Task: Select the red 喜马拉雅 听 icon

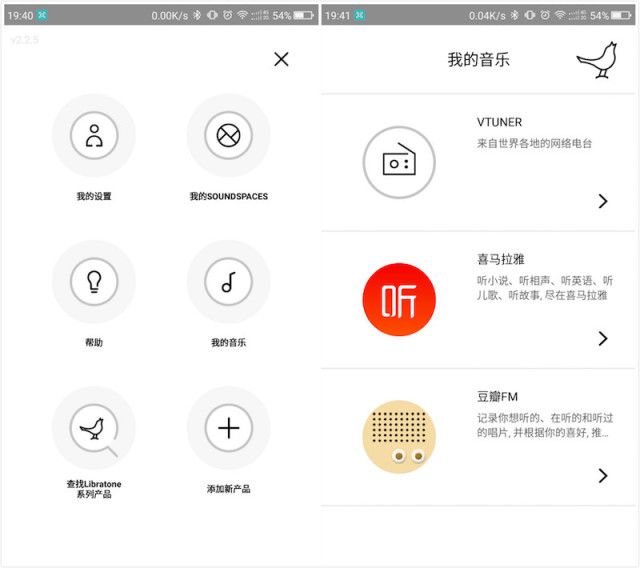Action: point(399,300)
